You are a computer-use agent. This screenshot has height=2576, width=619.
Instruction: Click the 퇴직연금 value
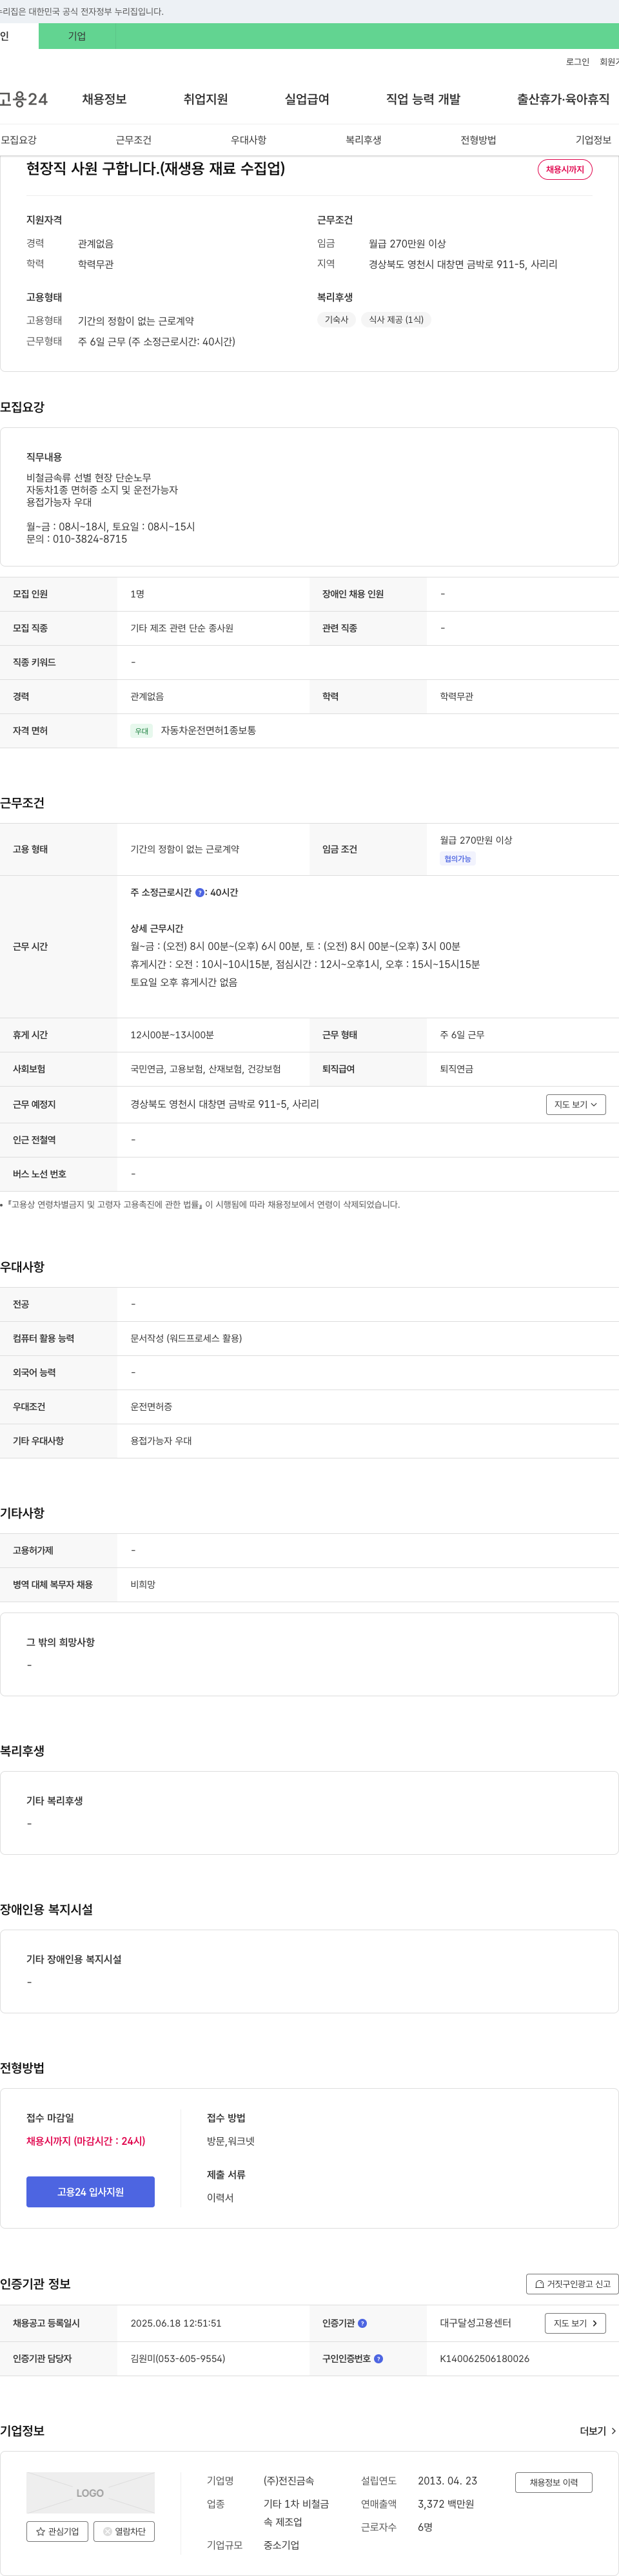[457, 1069]
